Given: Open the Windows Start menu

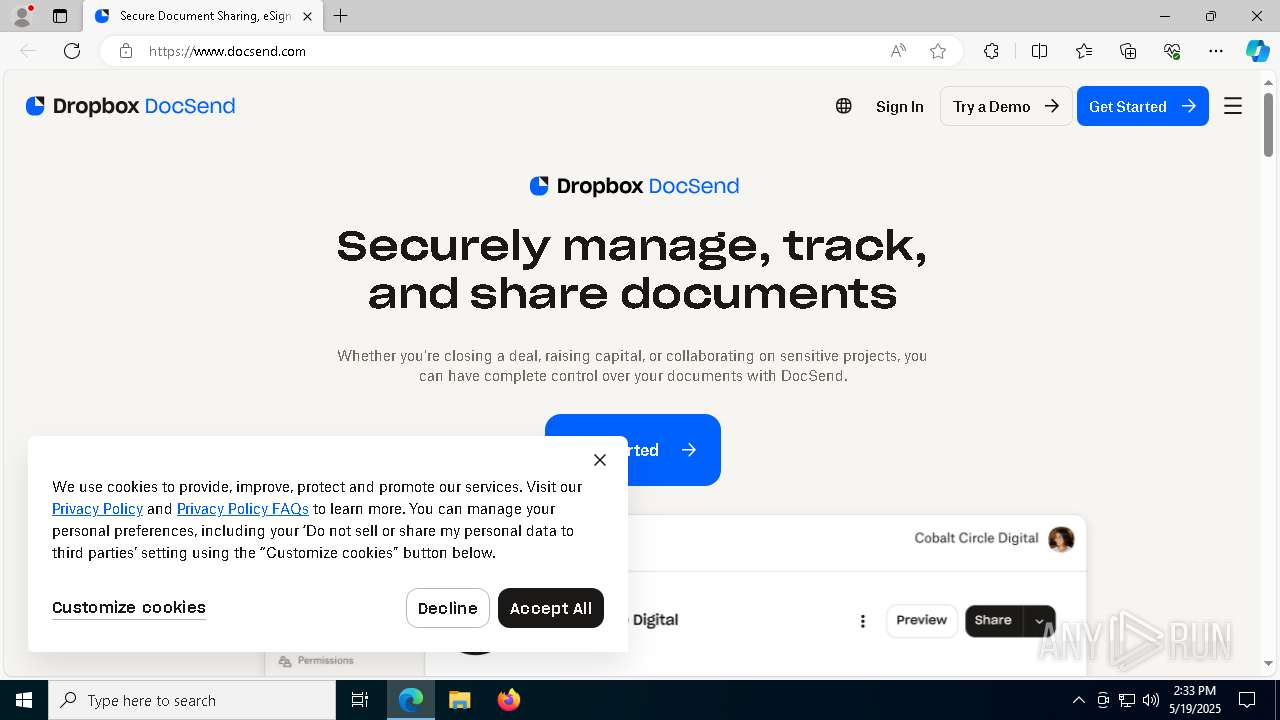Looking at the screenshot, I should (24, 700).
